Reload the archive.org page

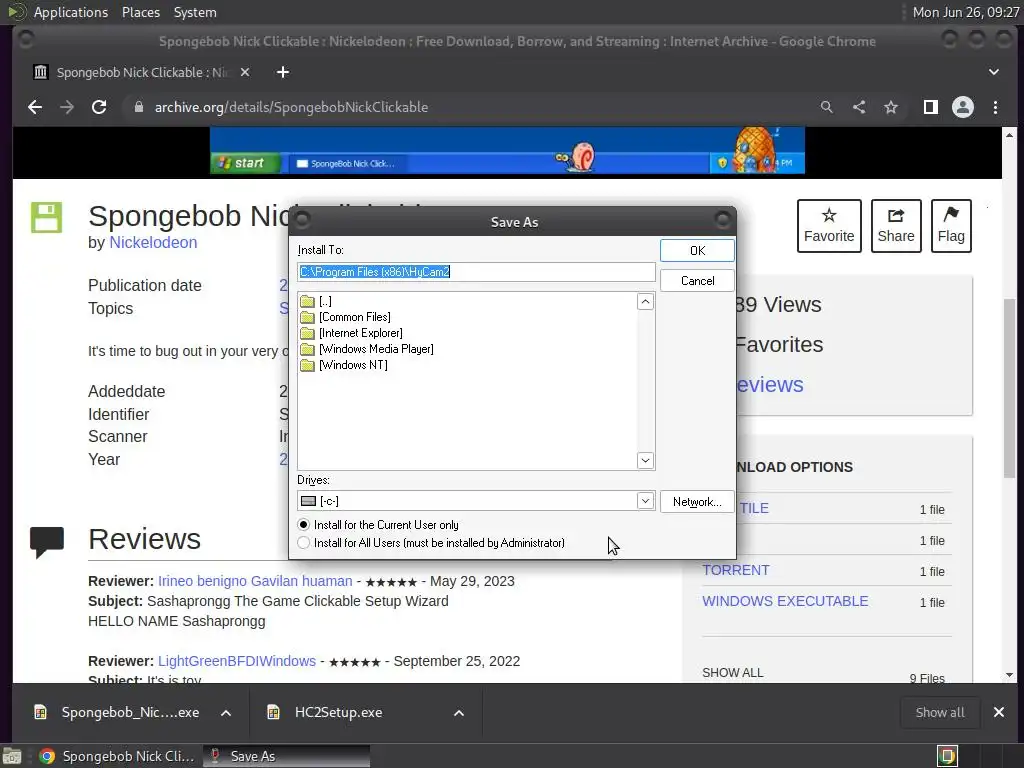99,107
